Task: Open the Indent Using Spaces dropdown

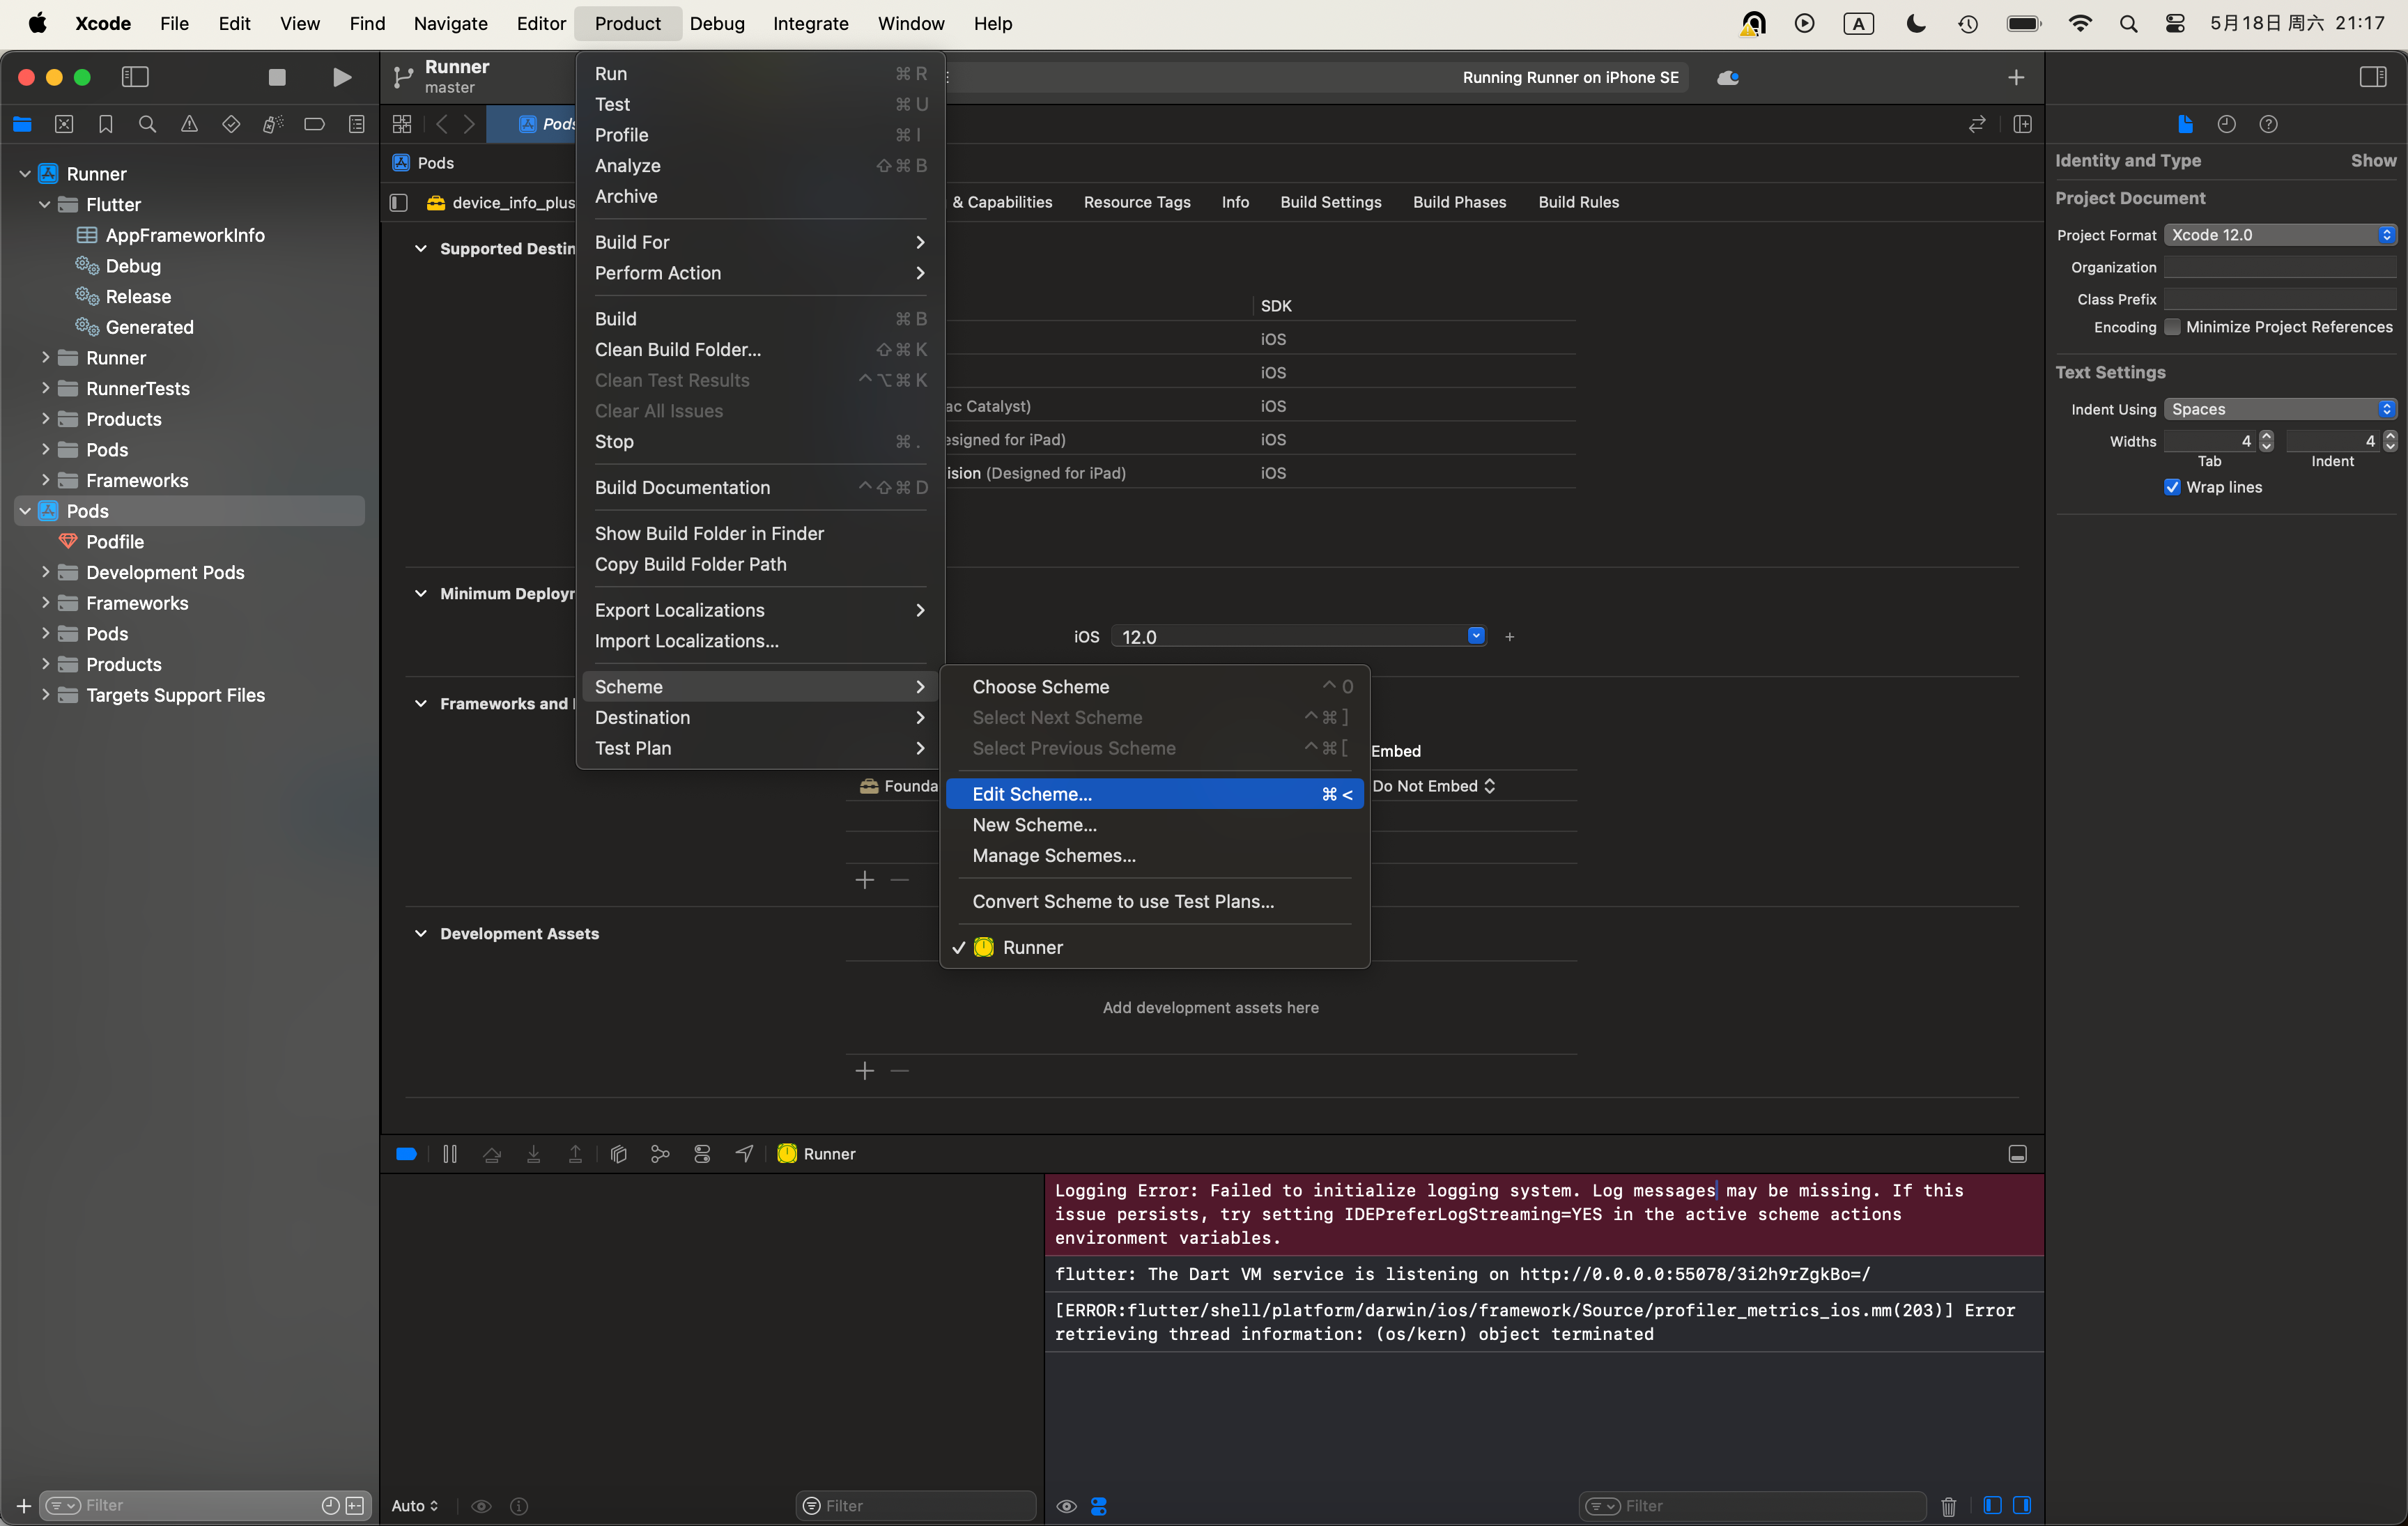Action: pos(2280,409)
